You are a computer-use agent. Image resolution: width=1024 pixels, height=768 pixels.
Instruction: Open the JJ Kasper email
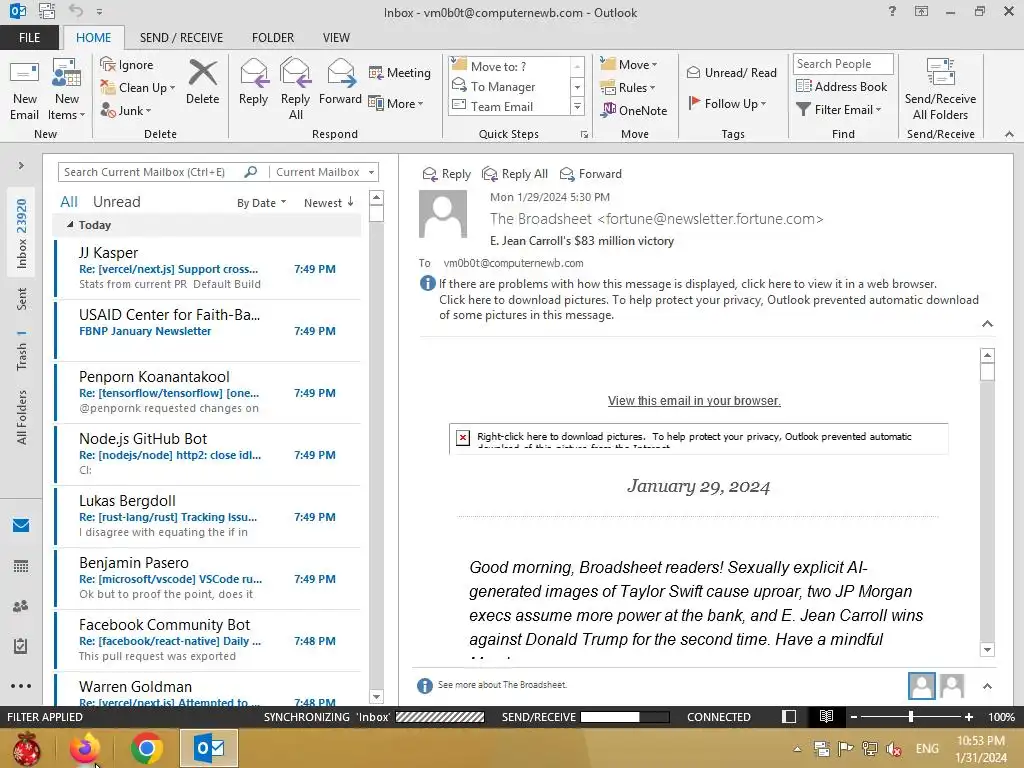pyautogui.click(x=208, y=268)
